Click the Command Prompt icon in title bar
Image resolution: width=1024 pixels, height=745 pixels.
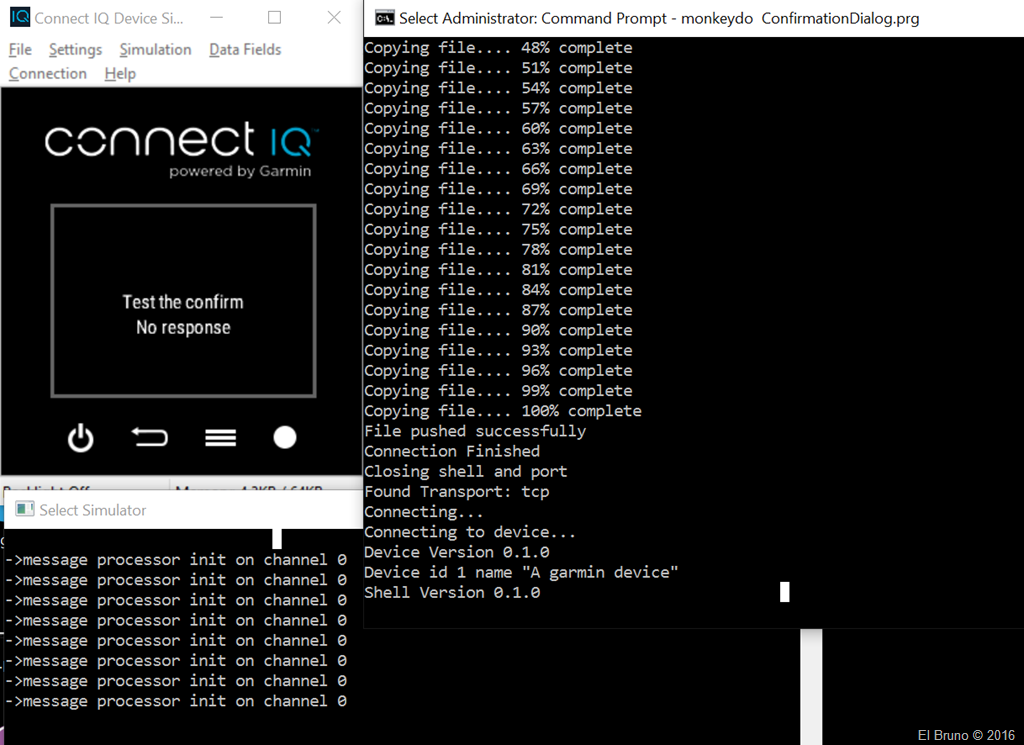pyautogui.click(x=382, y=18)
